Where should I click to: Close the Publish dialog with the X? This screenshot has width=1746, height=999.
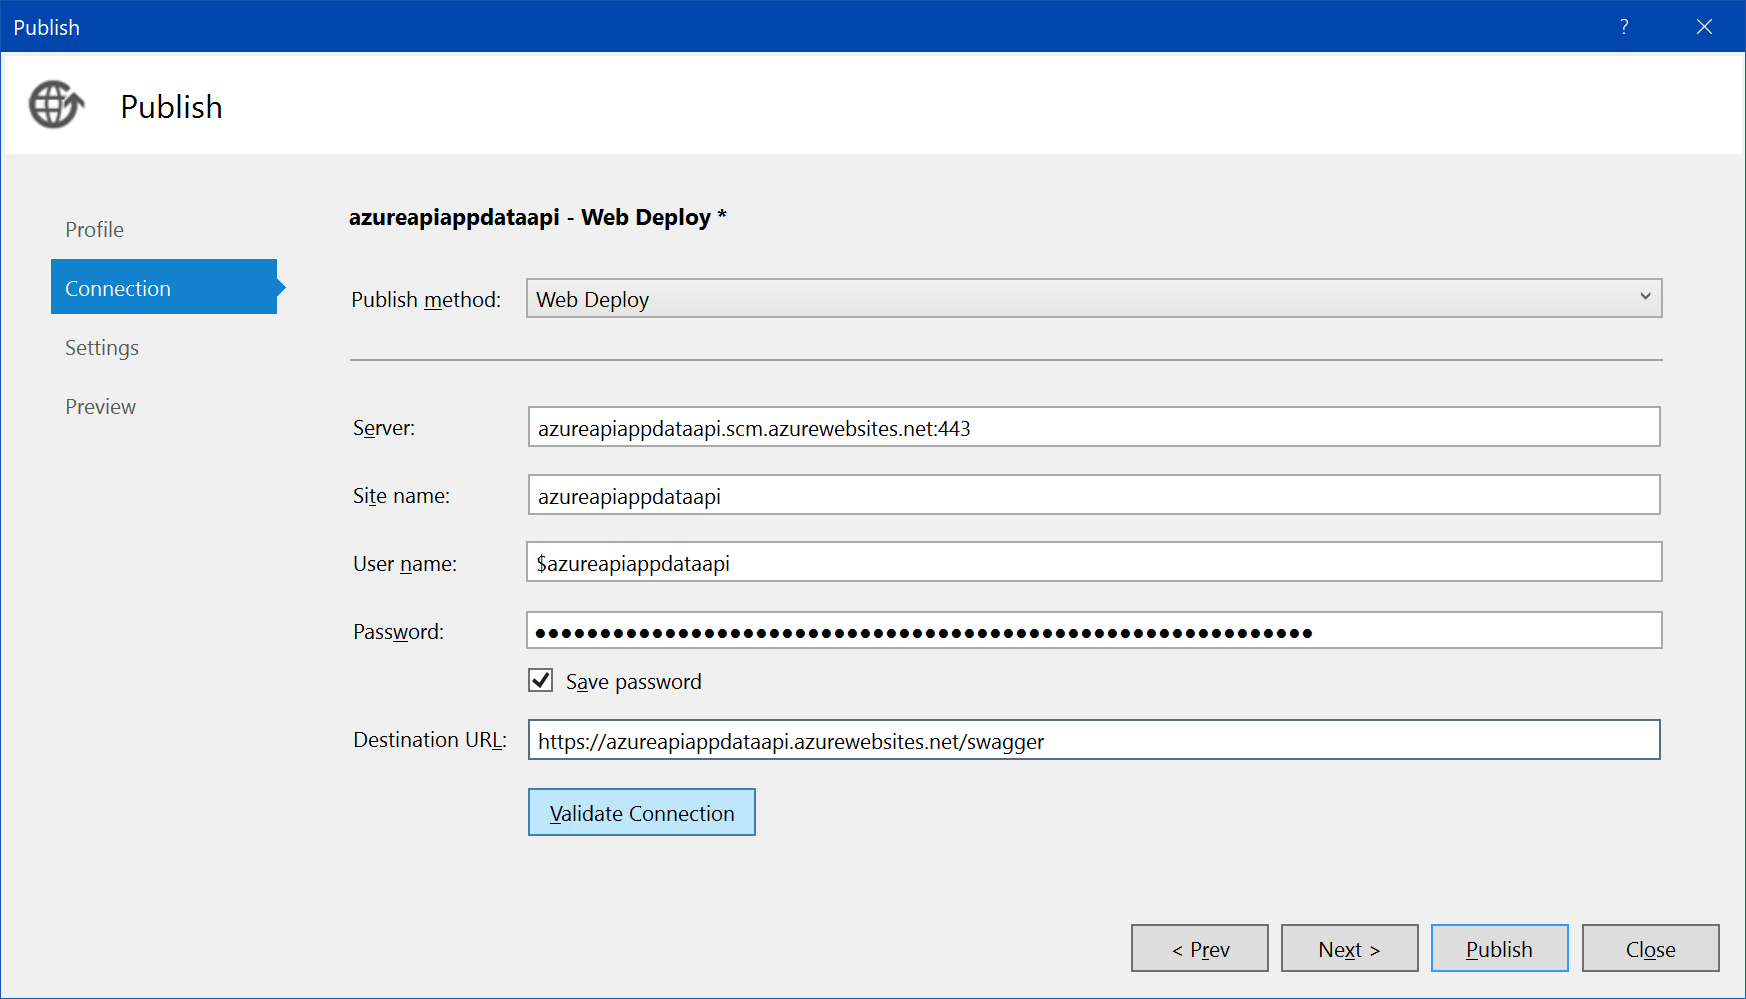[x=1704, y=27]
